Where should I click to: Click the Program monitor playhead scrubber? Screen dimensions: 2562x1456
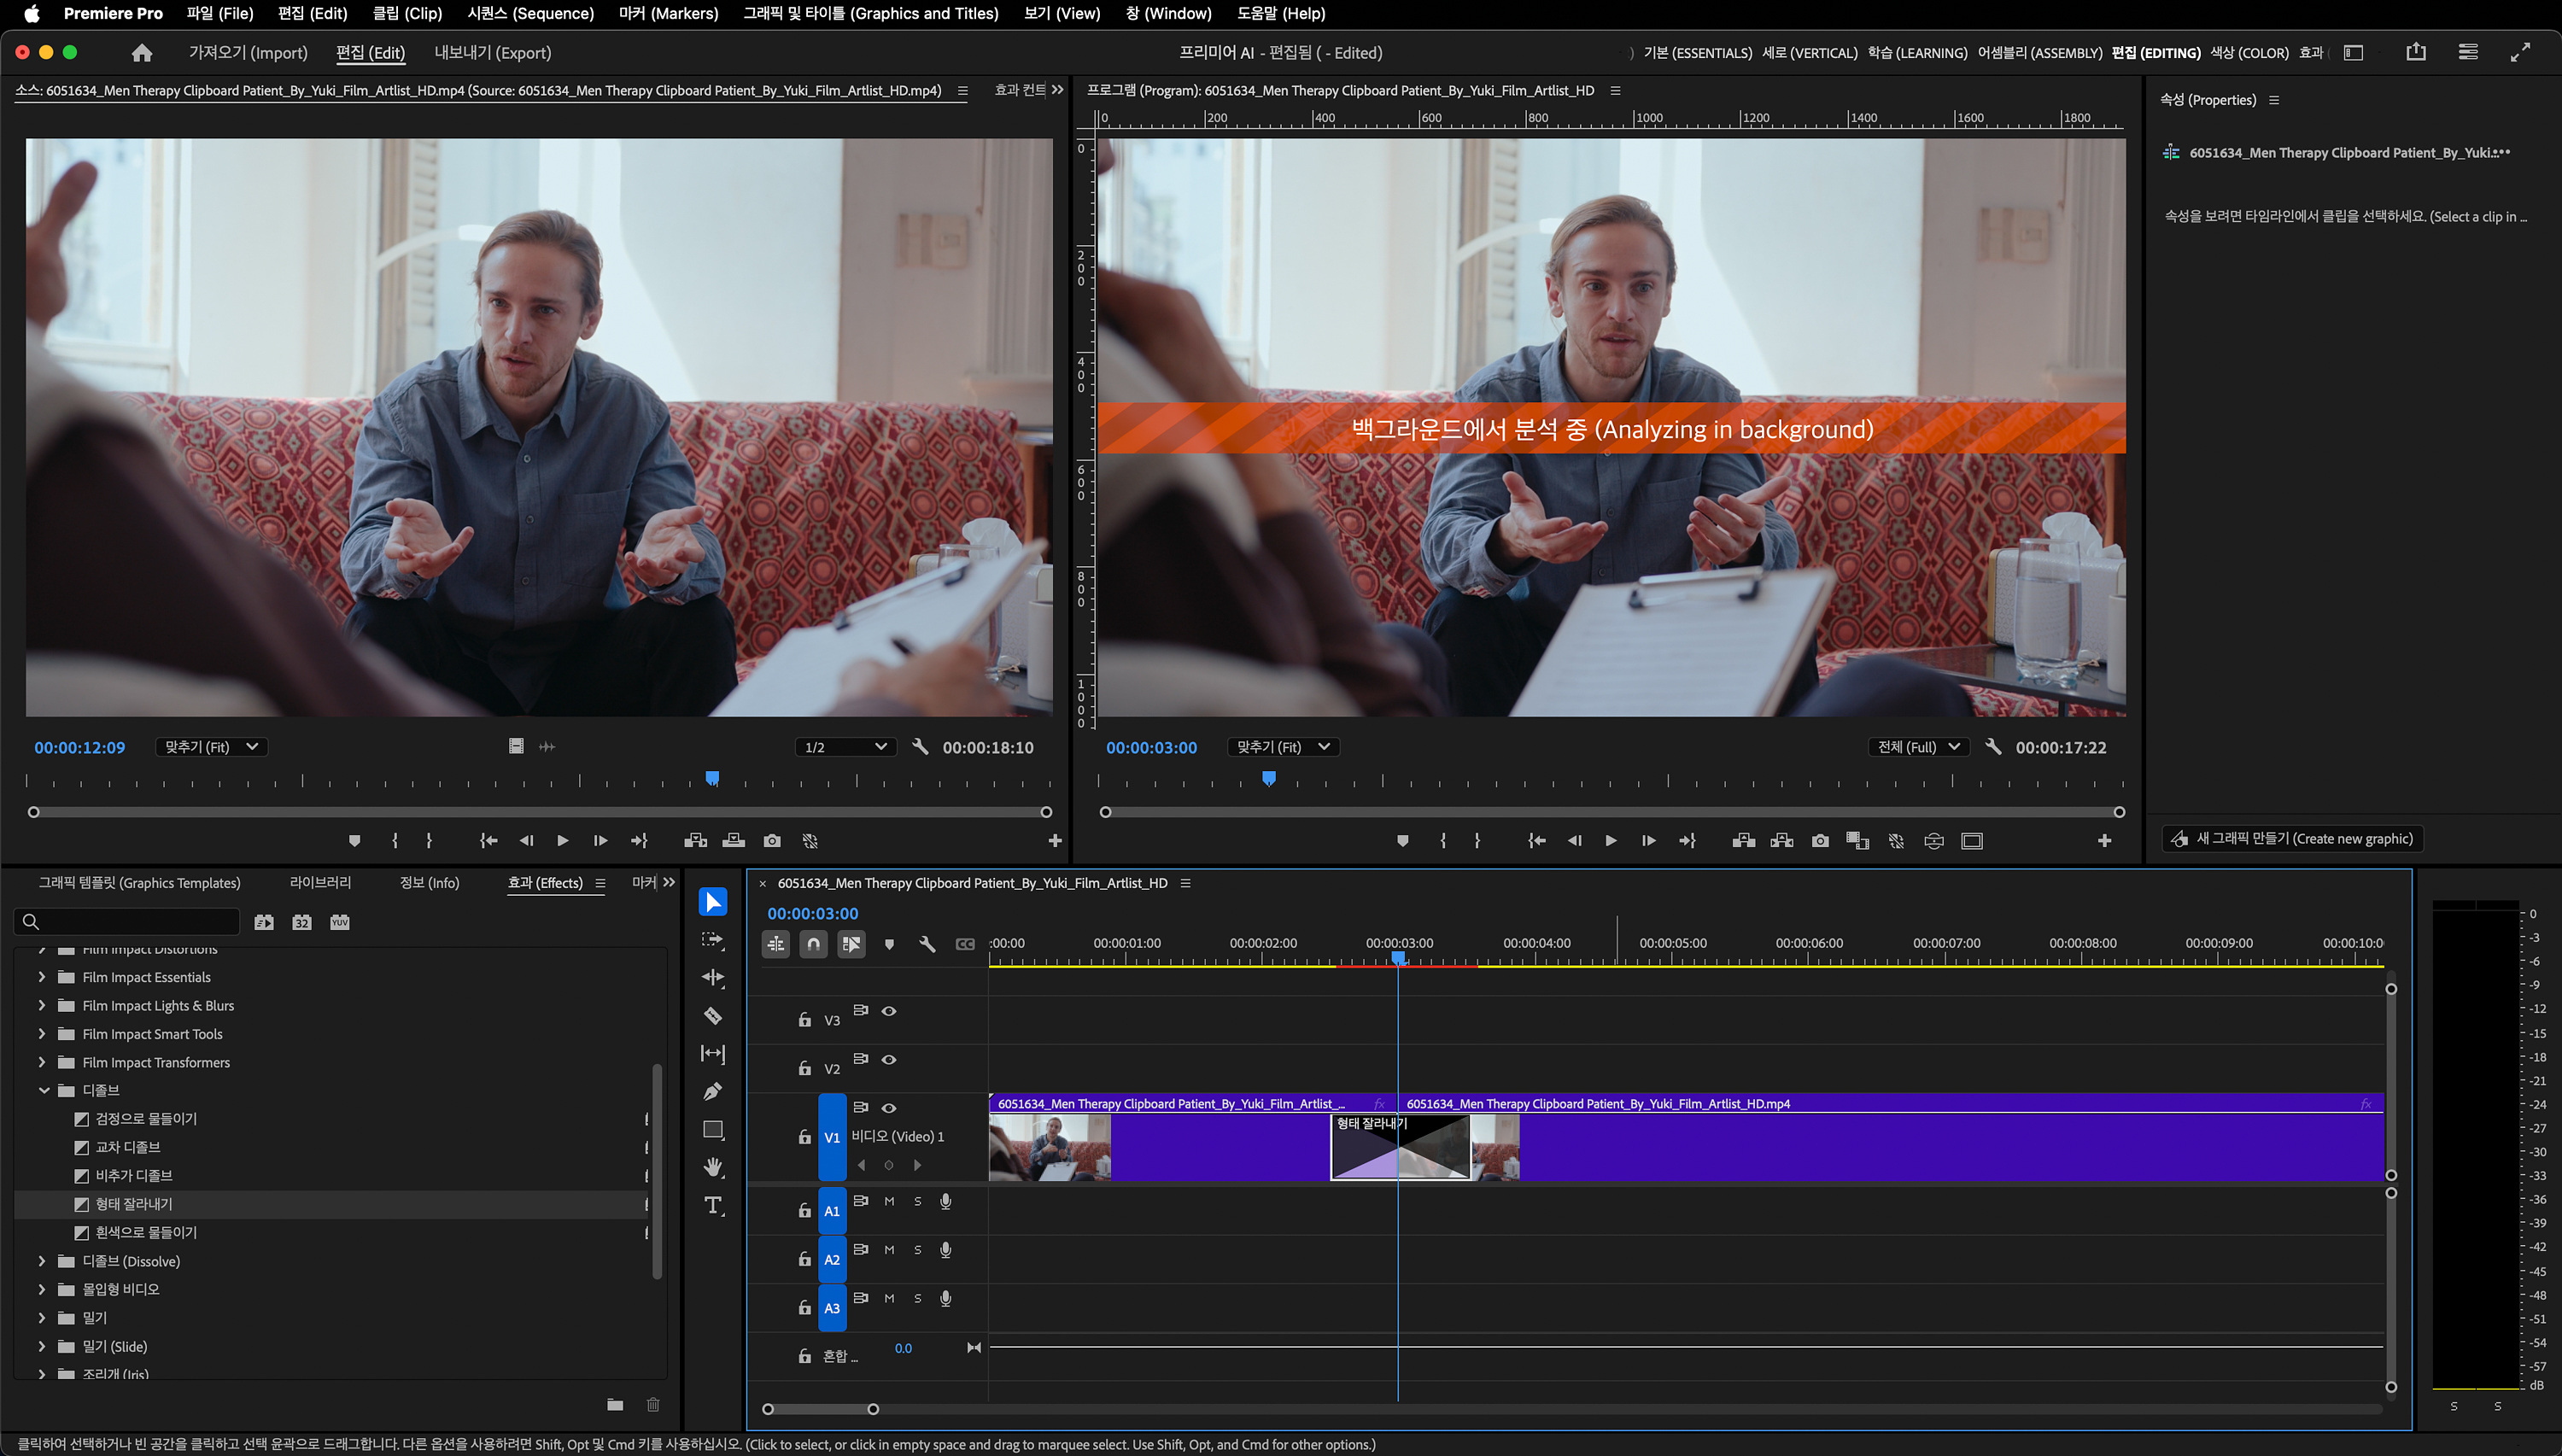click(1269, 778)
